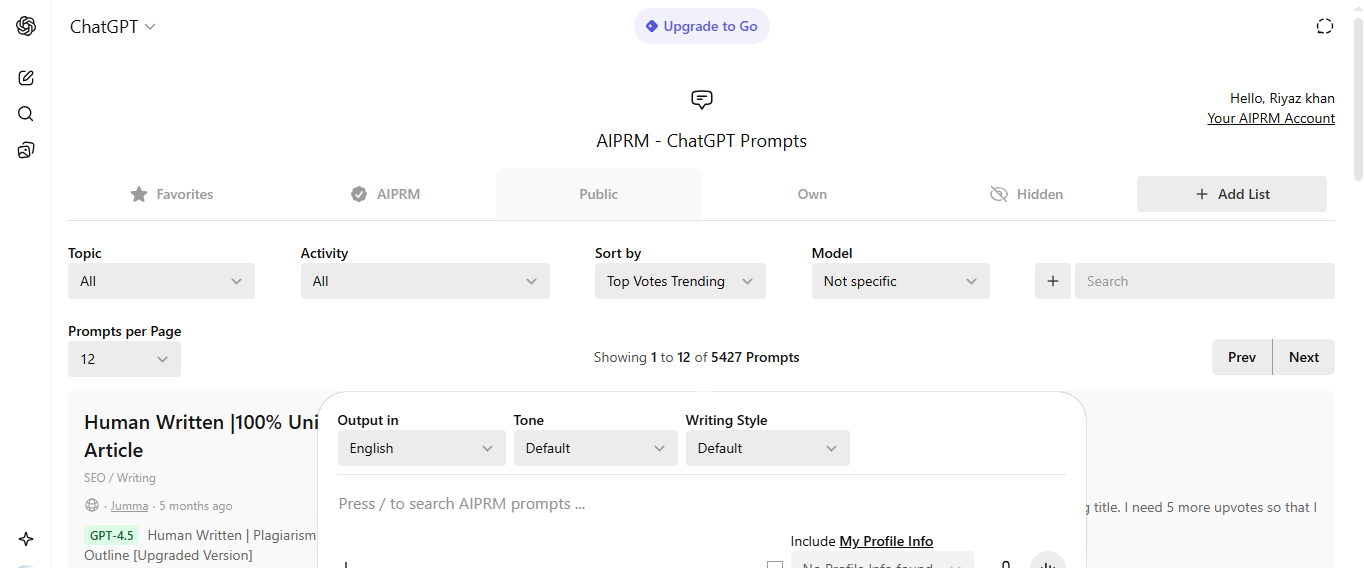Click the sparkle icon at the sidebar bottom
The height and width of the screenshot is (568, 1364).
(26, 539)
